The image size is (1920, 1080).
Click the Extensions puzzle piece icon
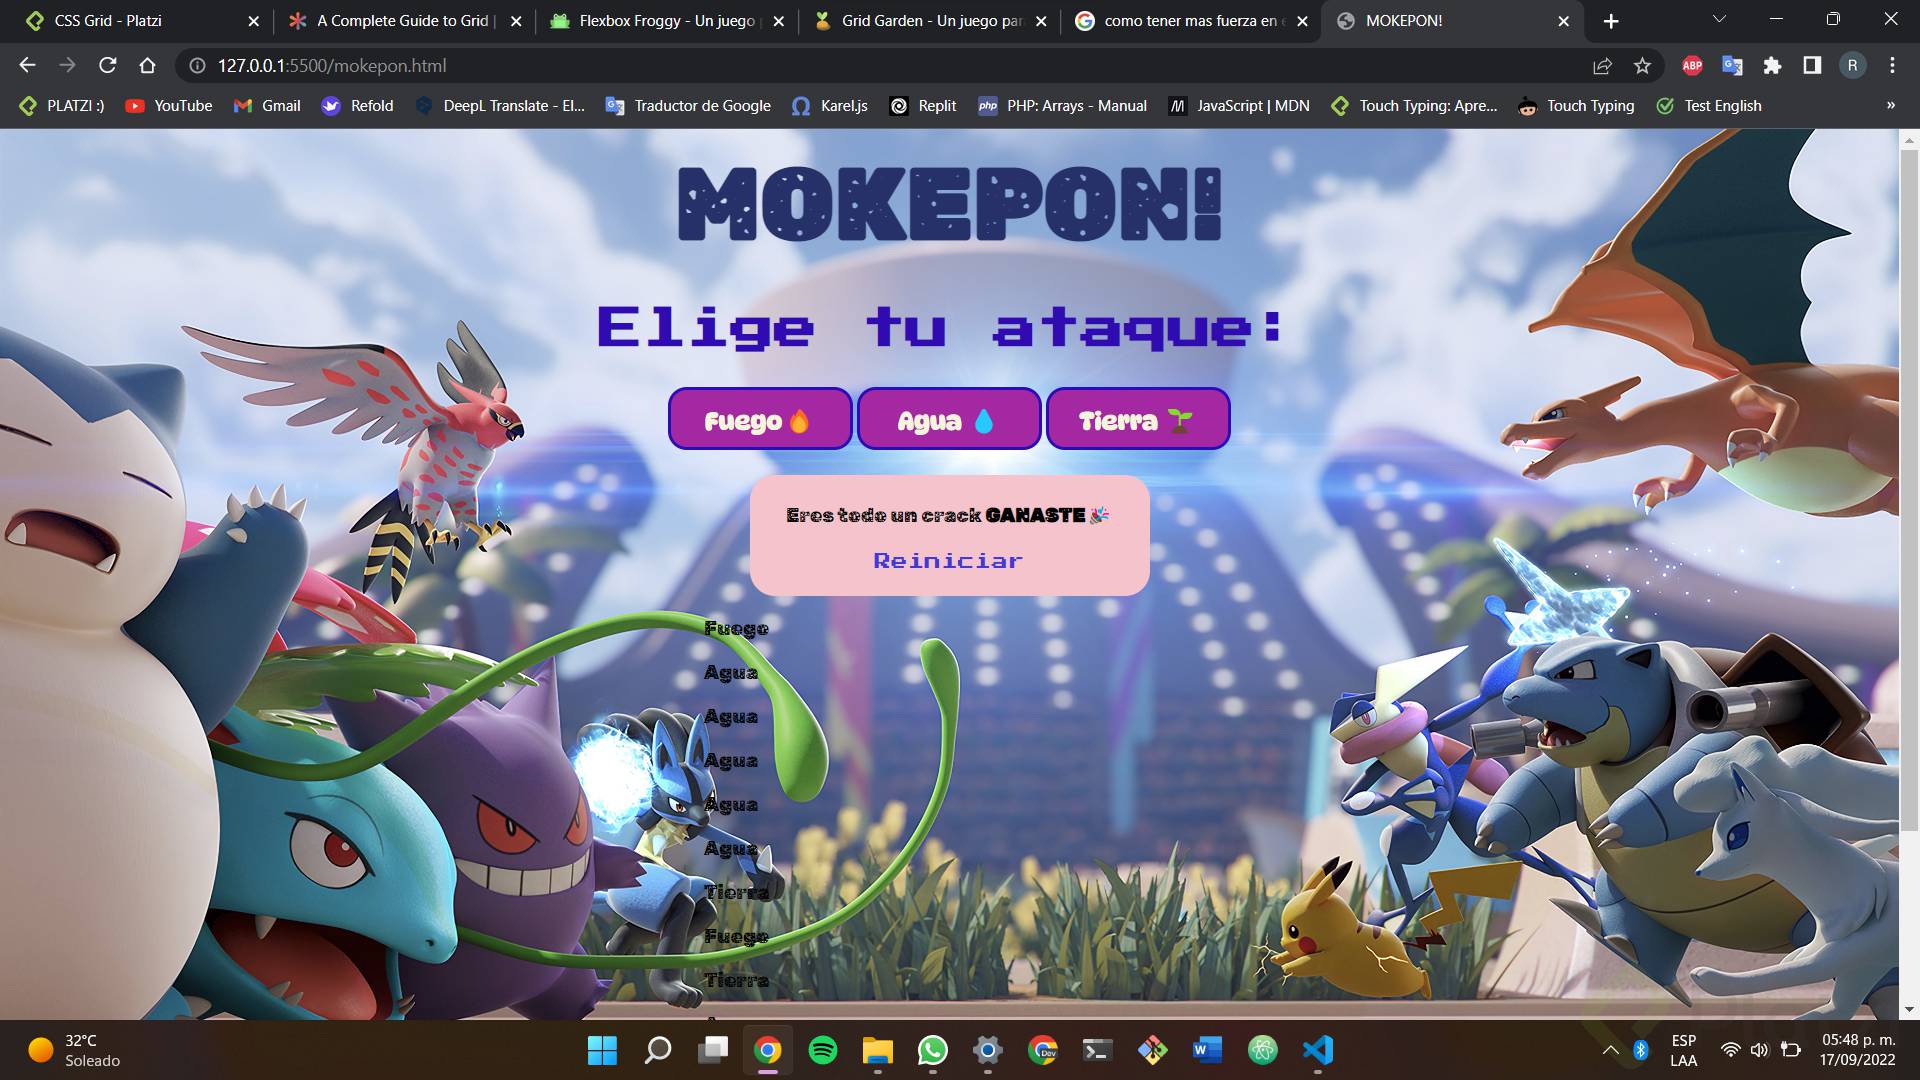coord(1772,66)
